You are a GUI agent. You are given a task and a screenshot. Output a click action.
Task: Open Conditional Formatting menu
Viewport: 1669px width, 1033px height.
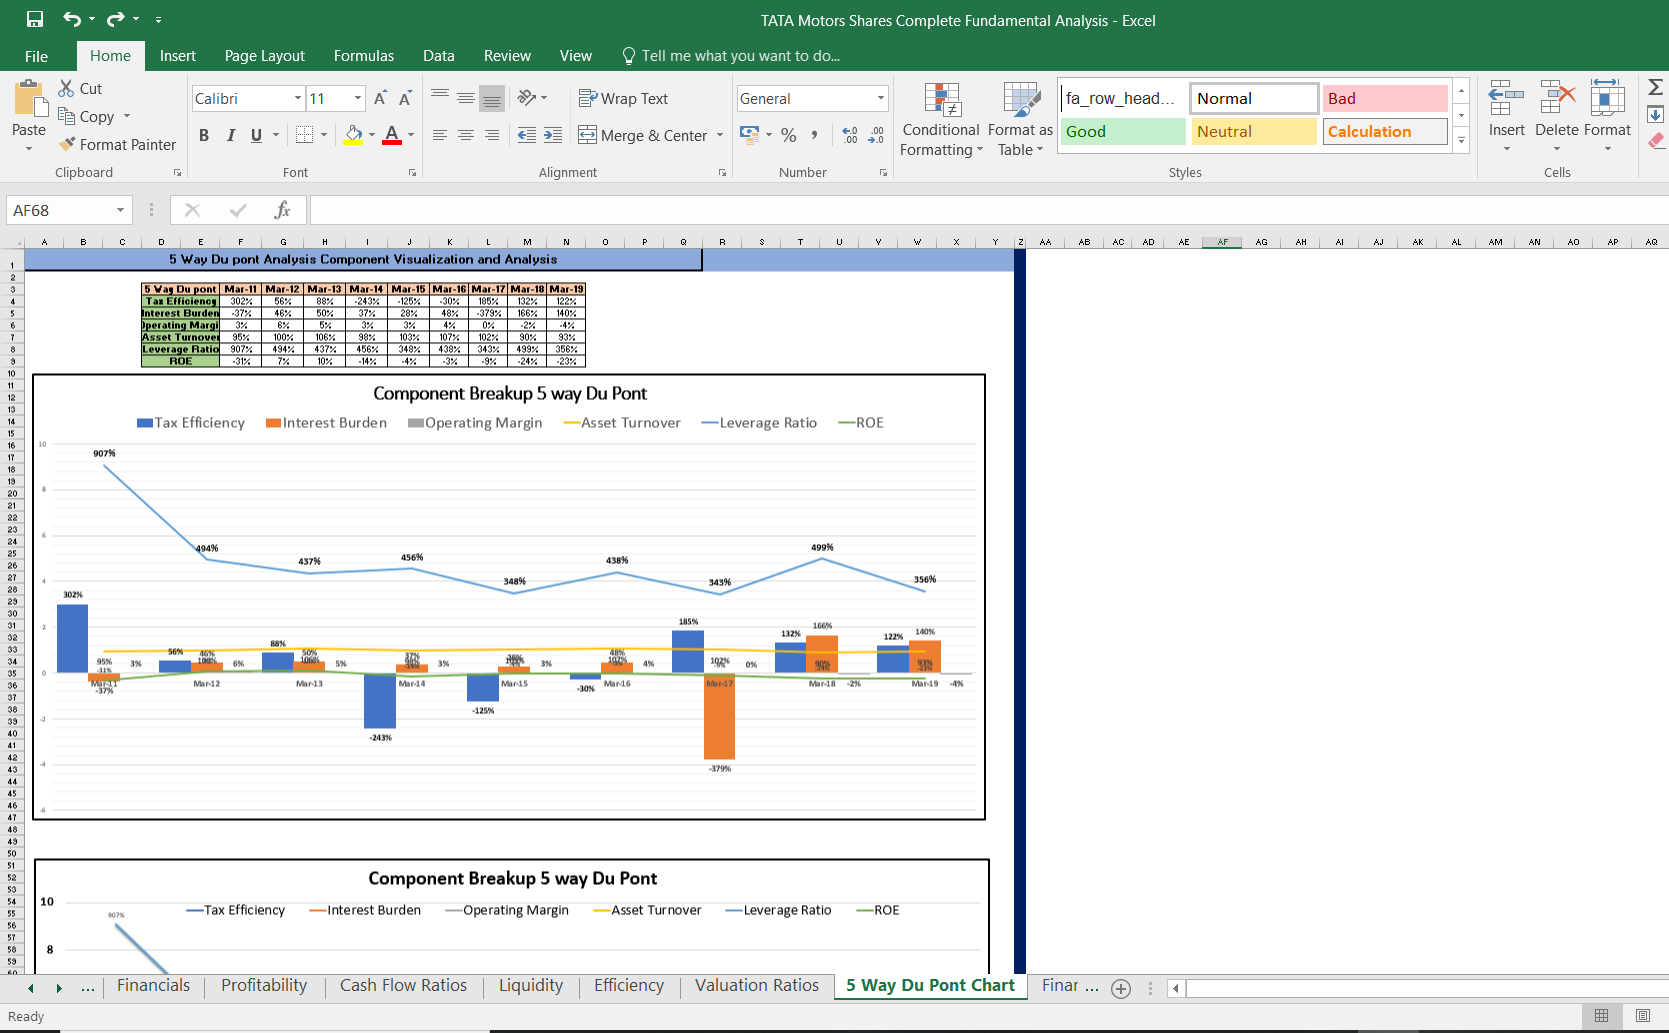tap(940, 120)
